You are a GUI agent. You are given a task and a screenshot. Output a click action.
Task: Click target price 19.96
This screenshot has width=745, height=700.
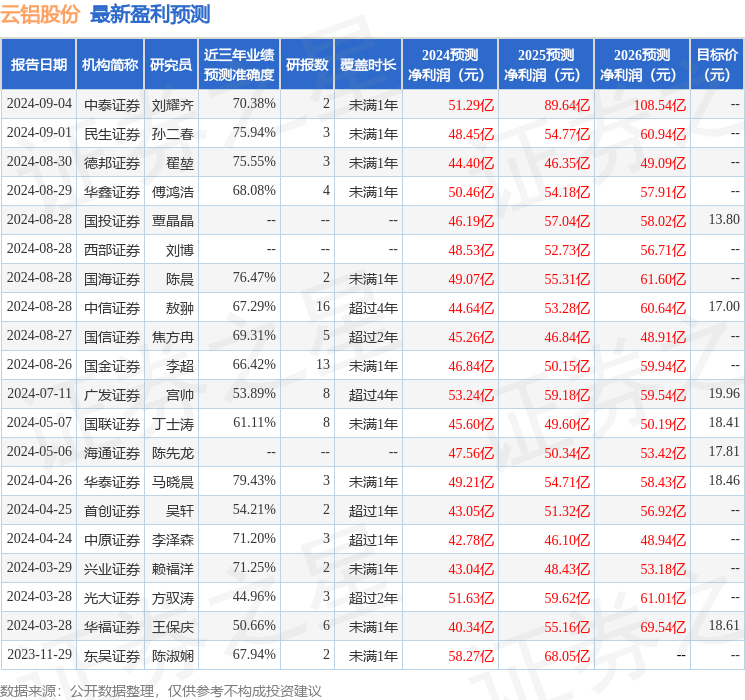tap(724, 393)
